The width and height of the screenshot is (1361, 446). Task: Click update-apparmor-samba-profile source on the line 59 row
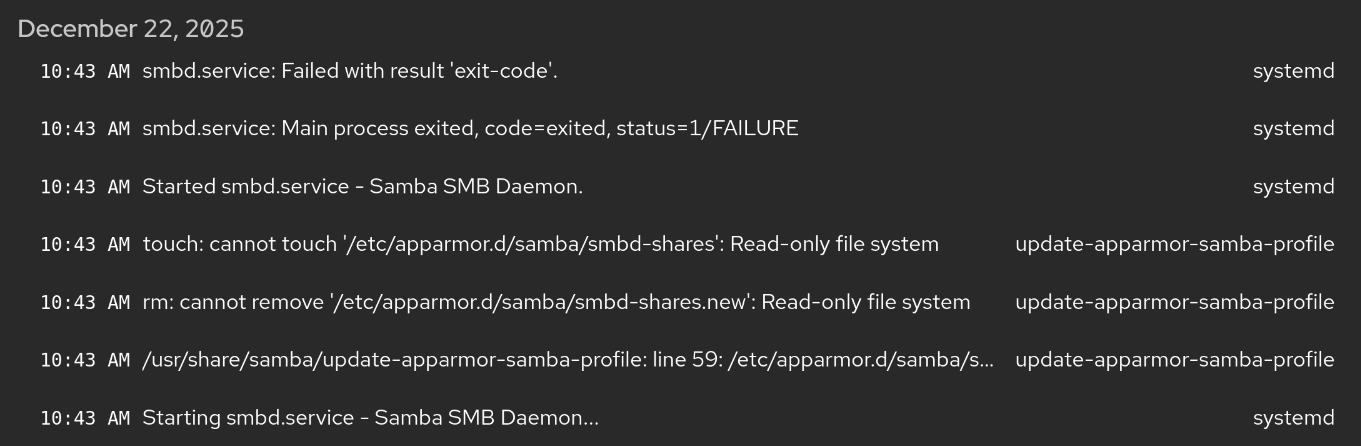[1174, 360]
